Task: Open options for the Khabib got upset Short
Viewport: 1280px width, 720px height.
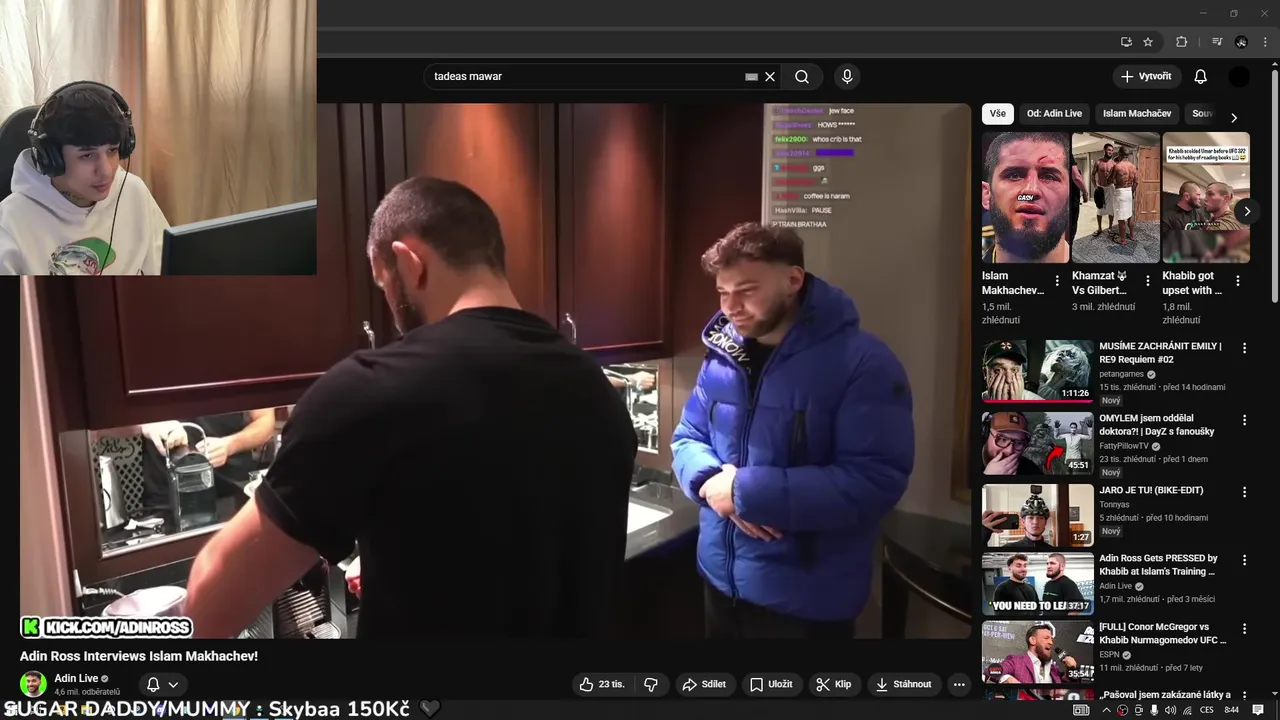Action: coord(1238,282)
